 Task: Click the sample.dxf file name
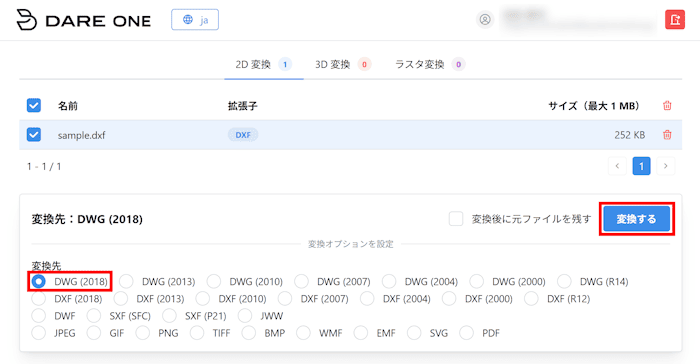point(81,135)
